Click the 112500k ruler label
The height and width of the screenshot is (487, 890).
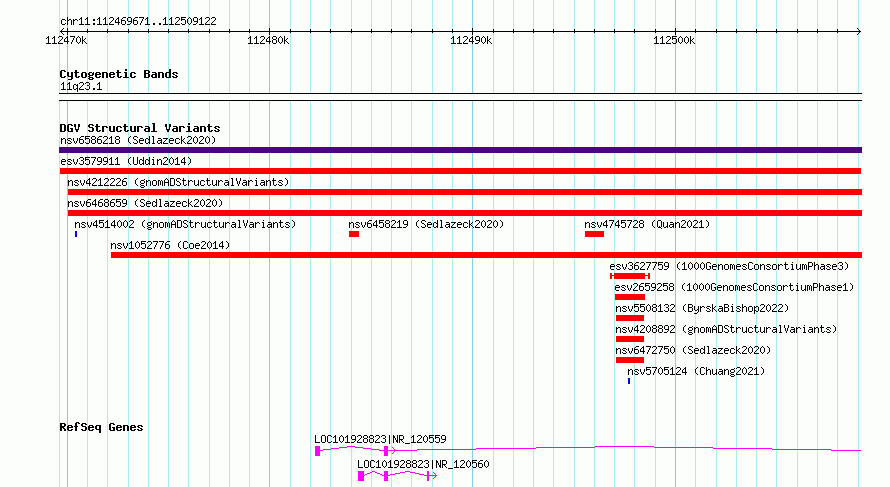click(674, 40)
